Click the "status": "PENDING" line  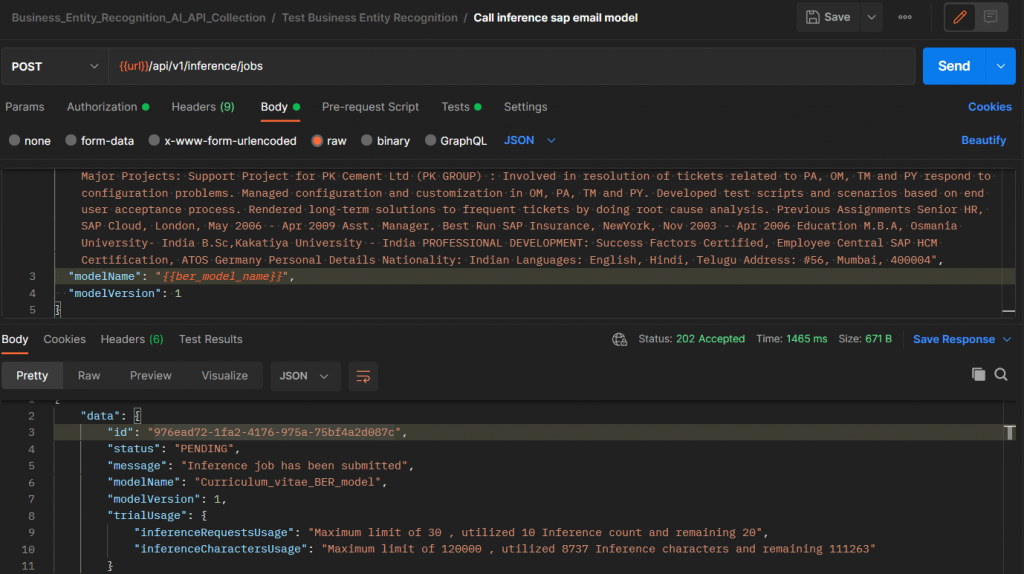(x=174, y=449)
